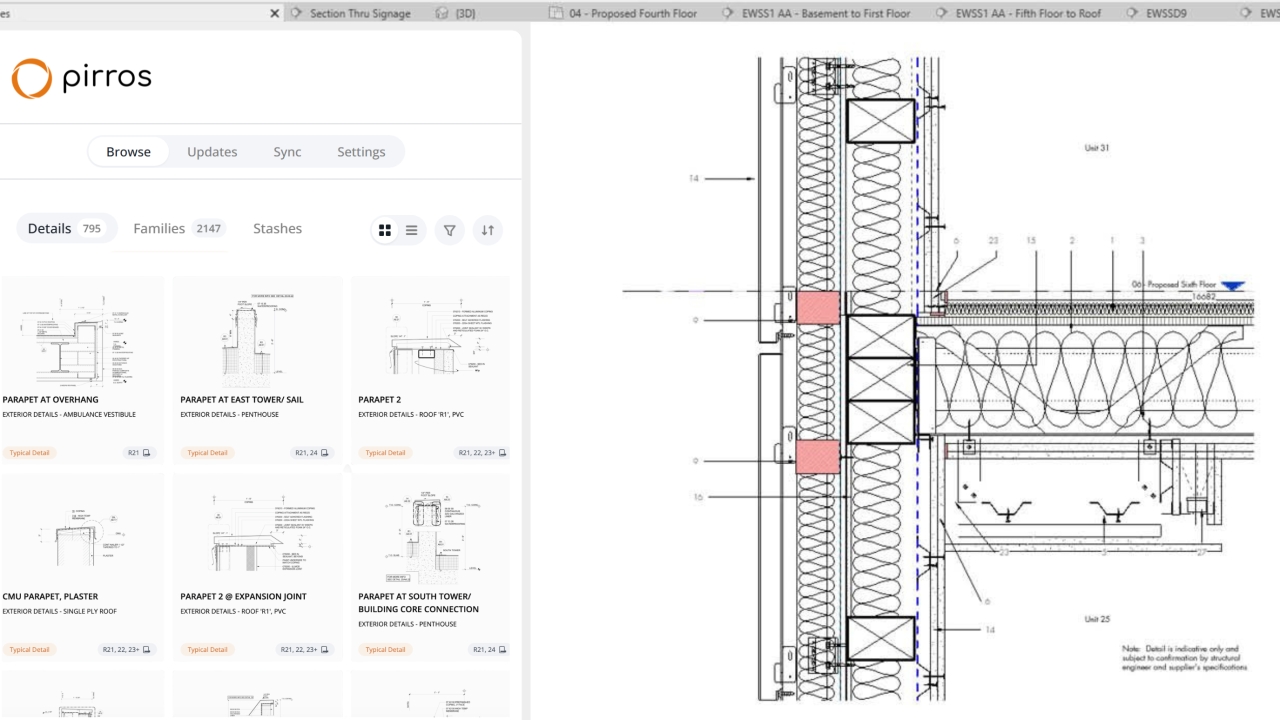This screenshot has height=720, width=1280.
Task: Click R21, 22, 23+ badge on CMU Parapet card
Action: click(x=127, y=650)
